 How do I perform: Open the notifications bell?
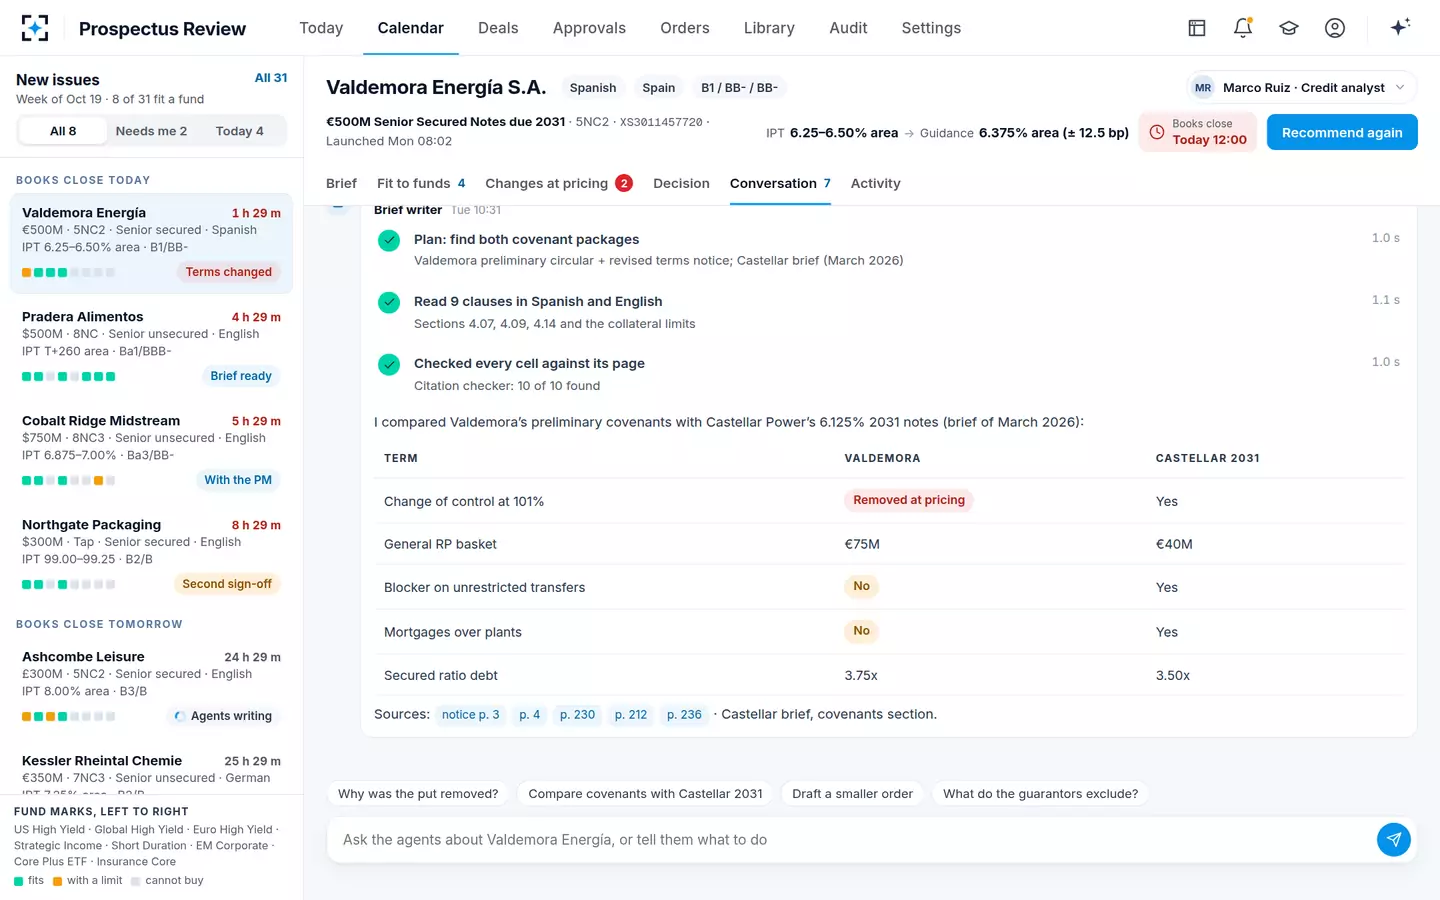(1243, 28)
